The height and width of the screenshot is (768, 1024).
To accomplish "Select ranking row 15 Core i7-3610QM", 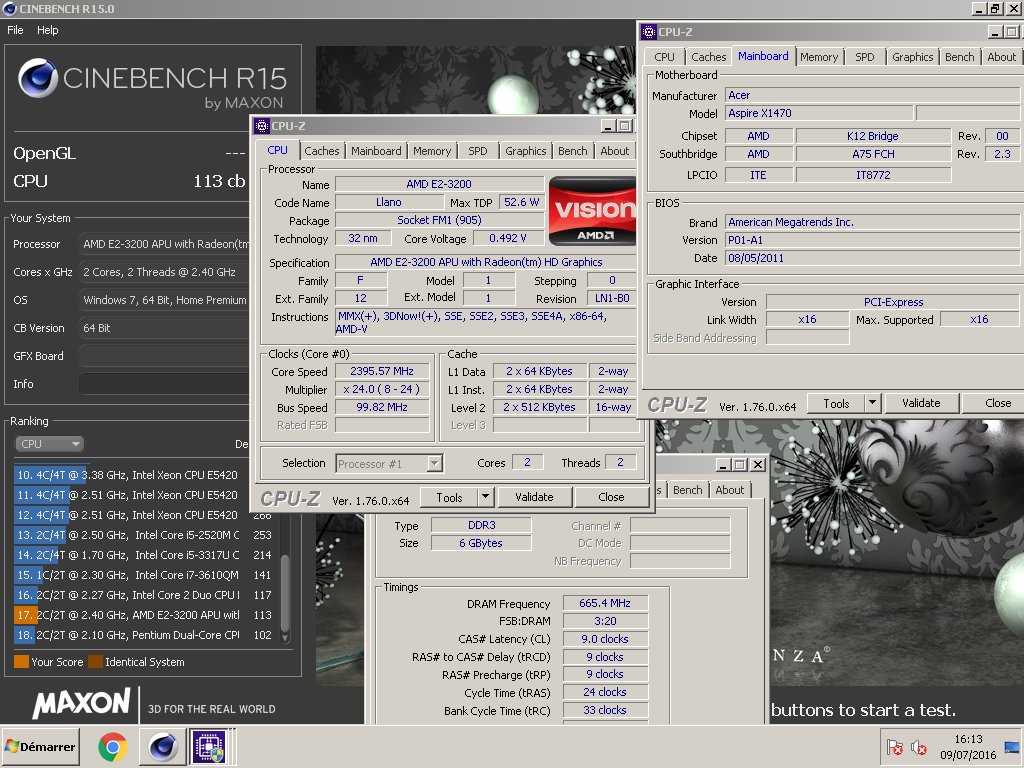I will click(144, 575).
